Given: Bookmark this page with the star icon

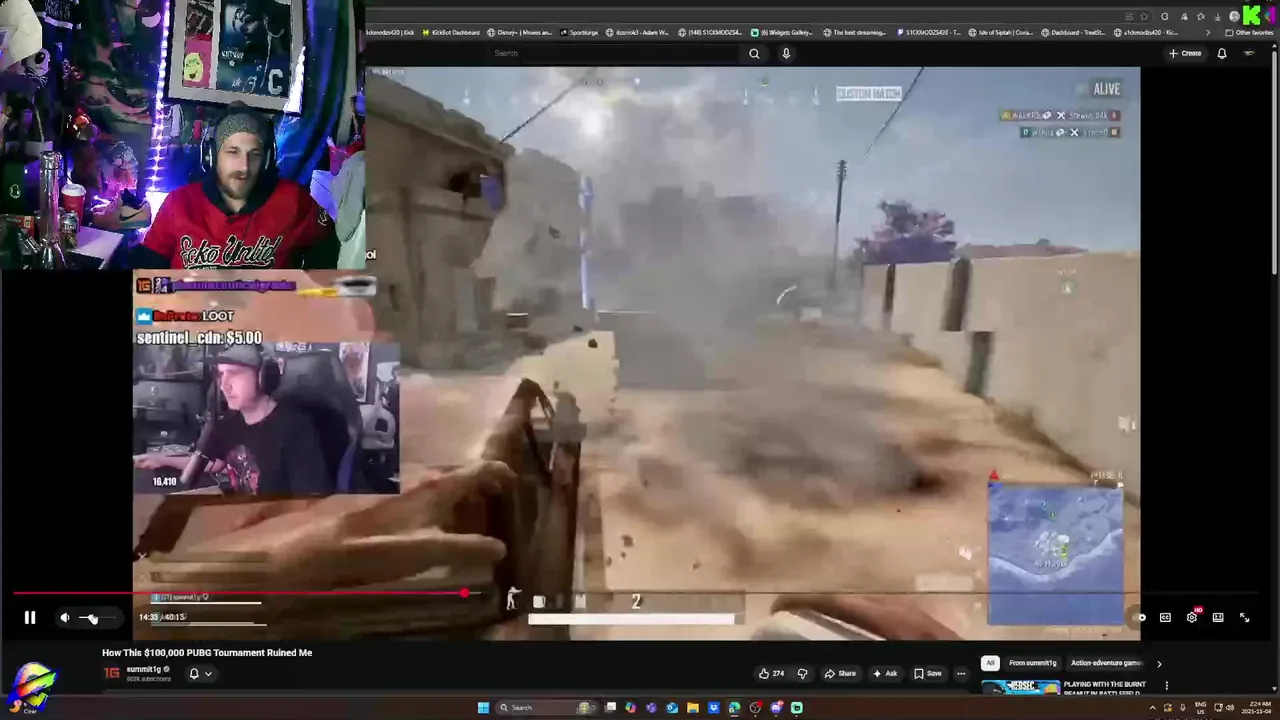Looking at the screenshot, I should click(1144, 16).
